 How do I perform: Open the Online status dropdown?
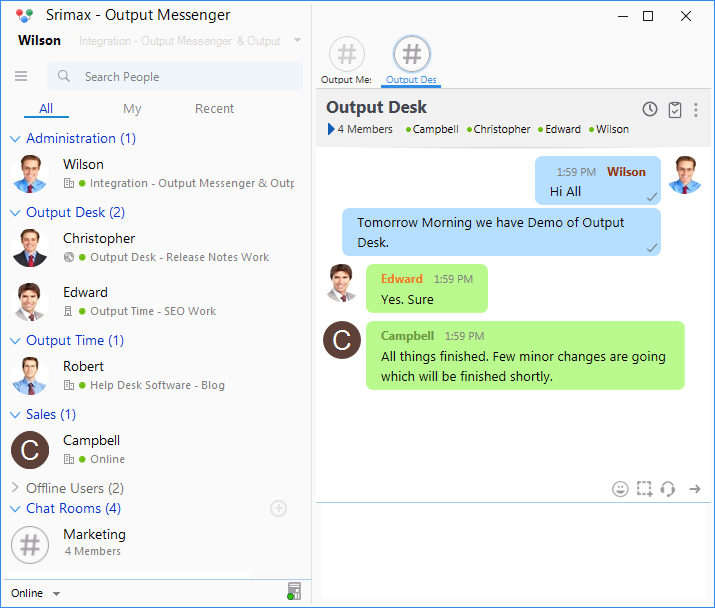pos(36,593)
